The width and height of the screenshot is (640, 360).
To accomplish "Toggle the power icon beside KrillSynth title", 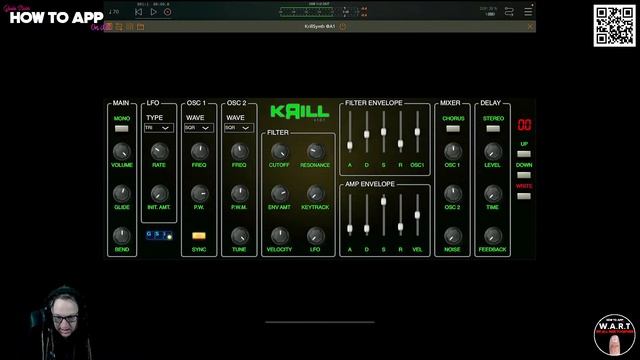I will (342, 27).
